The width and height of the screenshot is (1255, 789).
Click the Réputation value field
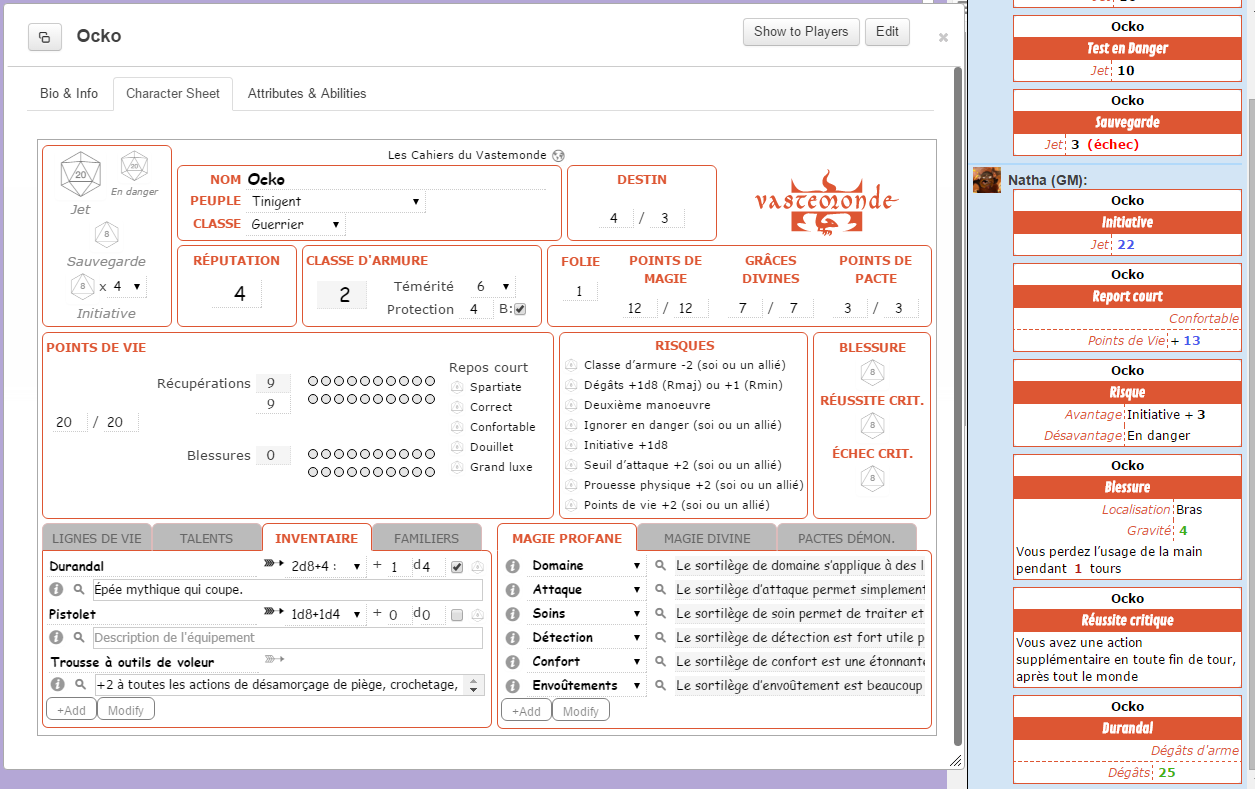pyautogui.click(x=239, y=294)
